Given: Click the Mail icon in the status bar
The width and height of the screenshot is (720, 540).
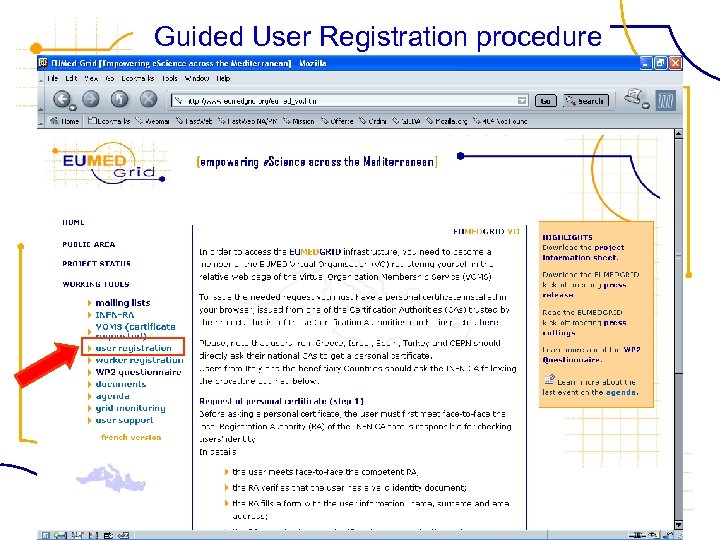Looking at the screenshot, I should pyautogui.click(x=60, y=535).
